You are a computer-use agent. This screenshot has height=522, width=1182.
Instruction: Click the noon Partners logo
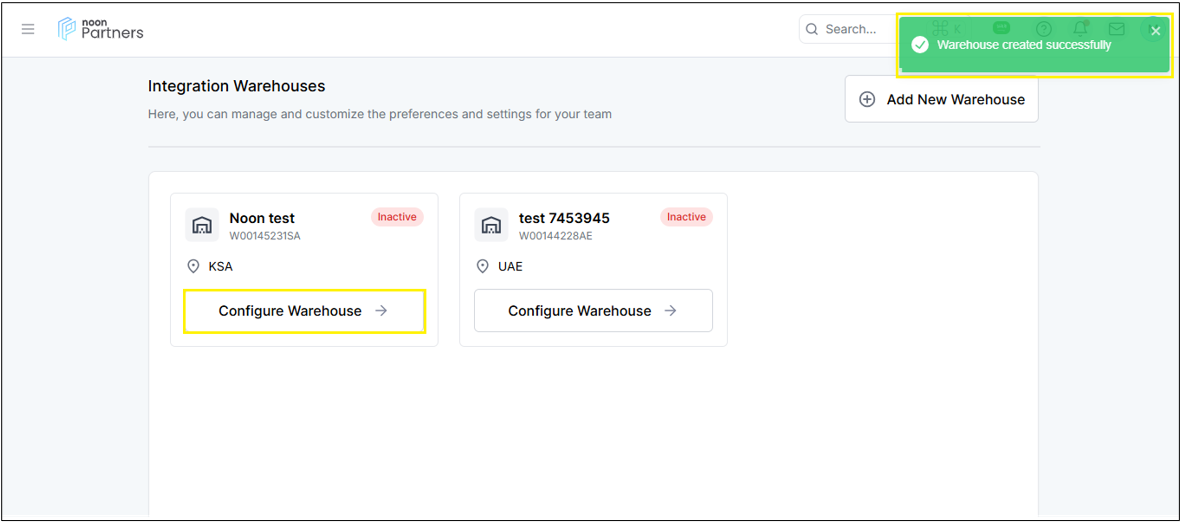point(100,29)
